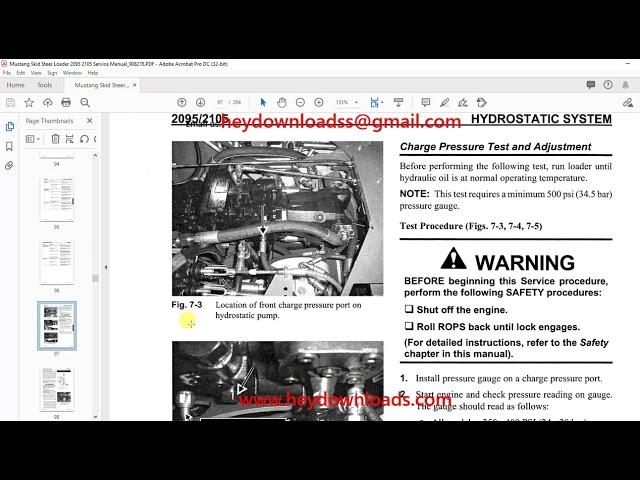Open the Find text magnifier icon
This screenshot has width=640, height=480.
[x=85, y=102]
